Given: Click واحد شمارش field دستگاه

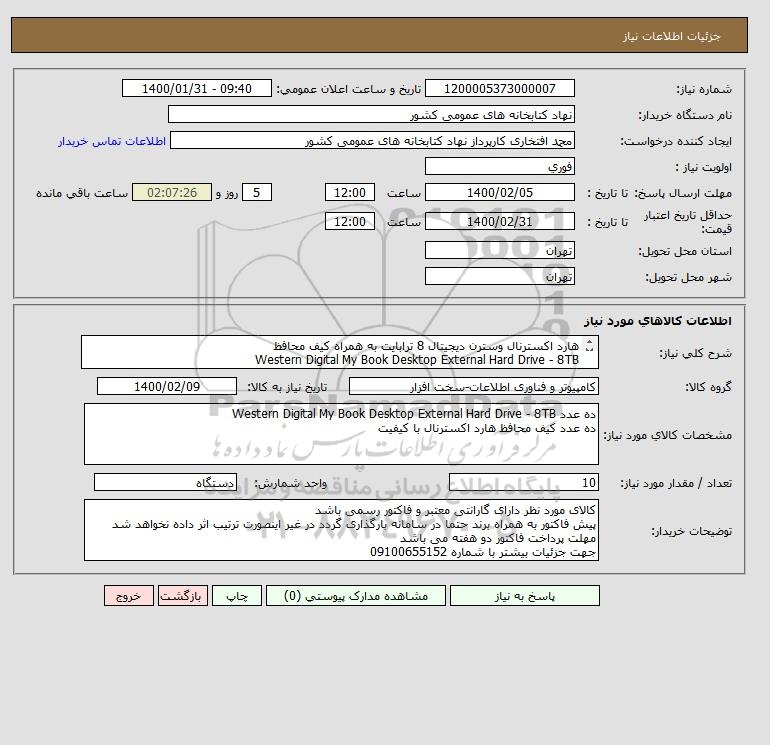Looking at the screenshot, I should point(165,482).
